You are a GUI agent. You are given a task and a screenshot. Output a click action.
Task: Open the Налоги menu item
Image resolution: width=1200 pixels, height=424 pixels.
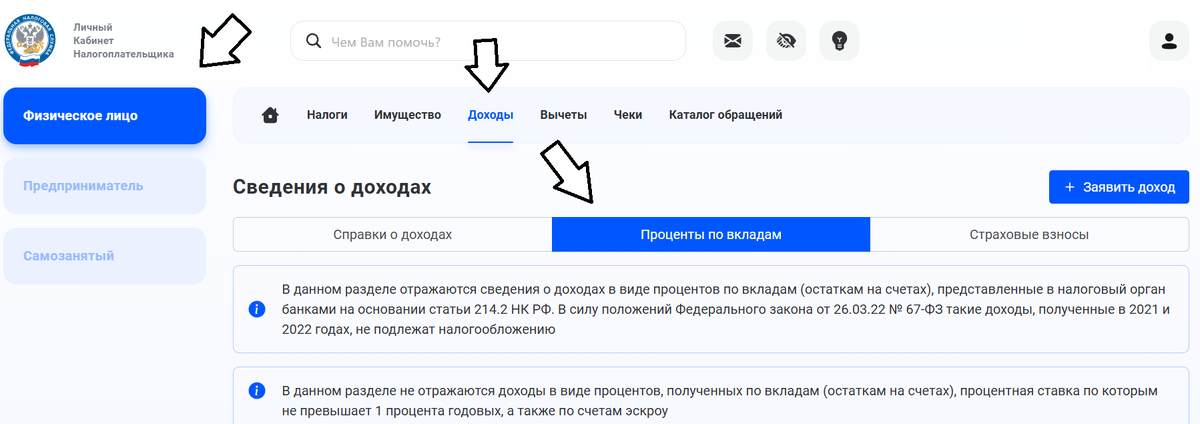327,115
